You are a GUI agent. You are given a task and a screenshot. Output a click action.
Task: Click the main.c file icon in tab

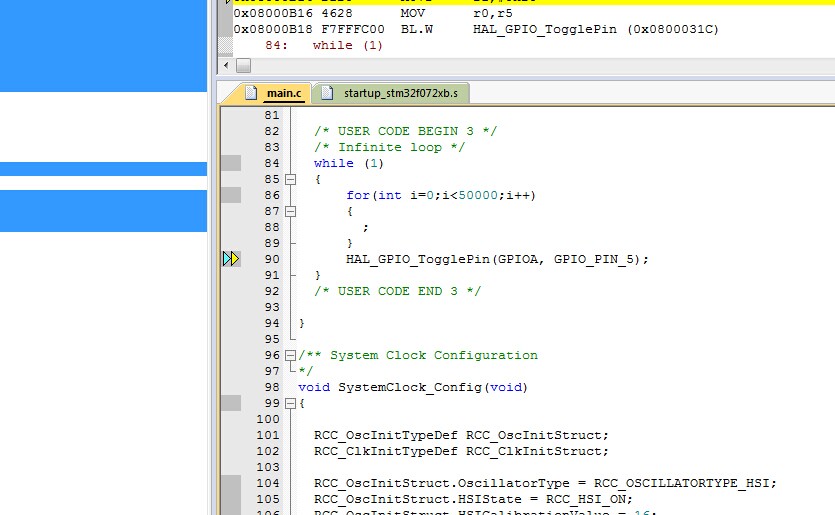click(251, 93)
